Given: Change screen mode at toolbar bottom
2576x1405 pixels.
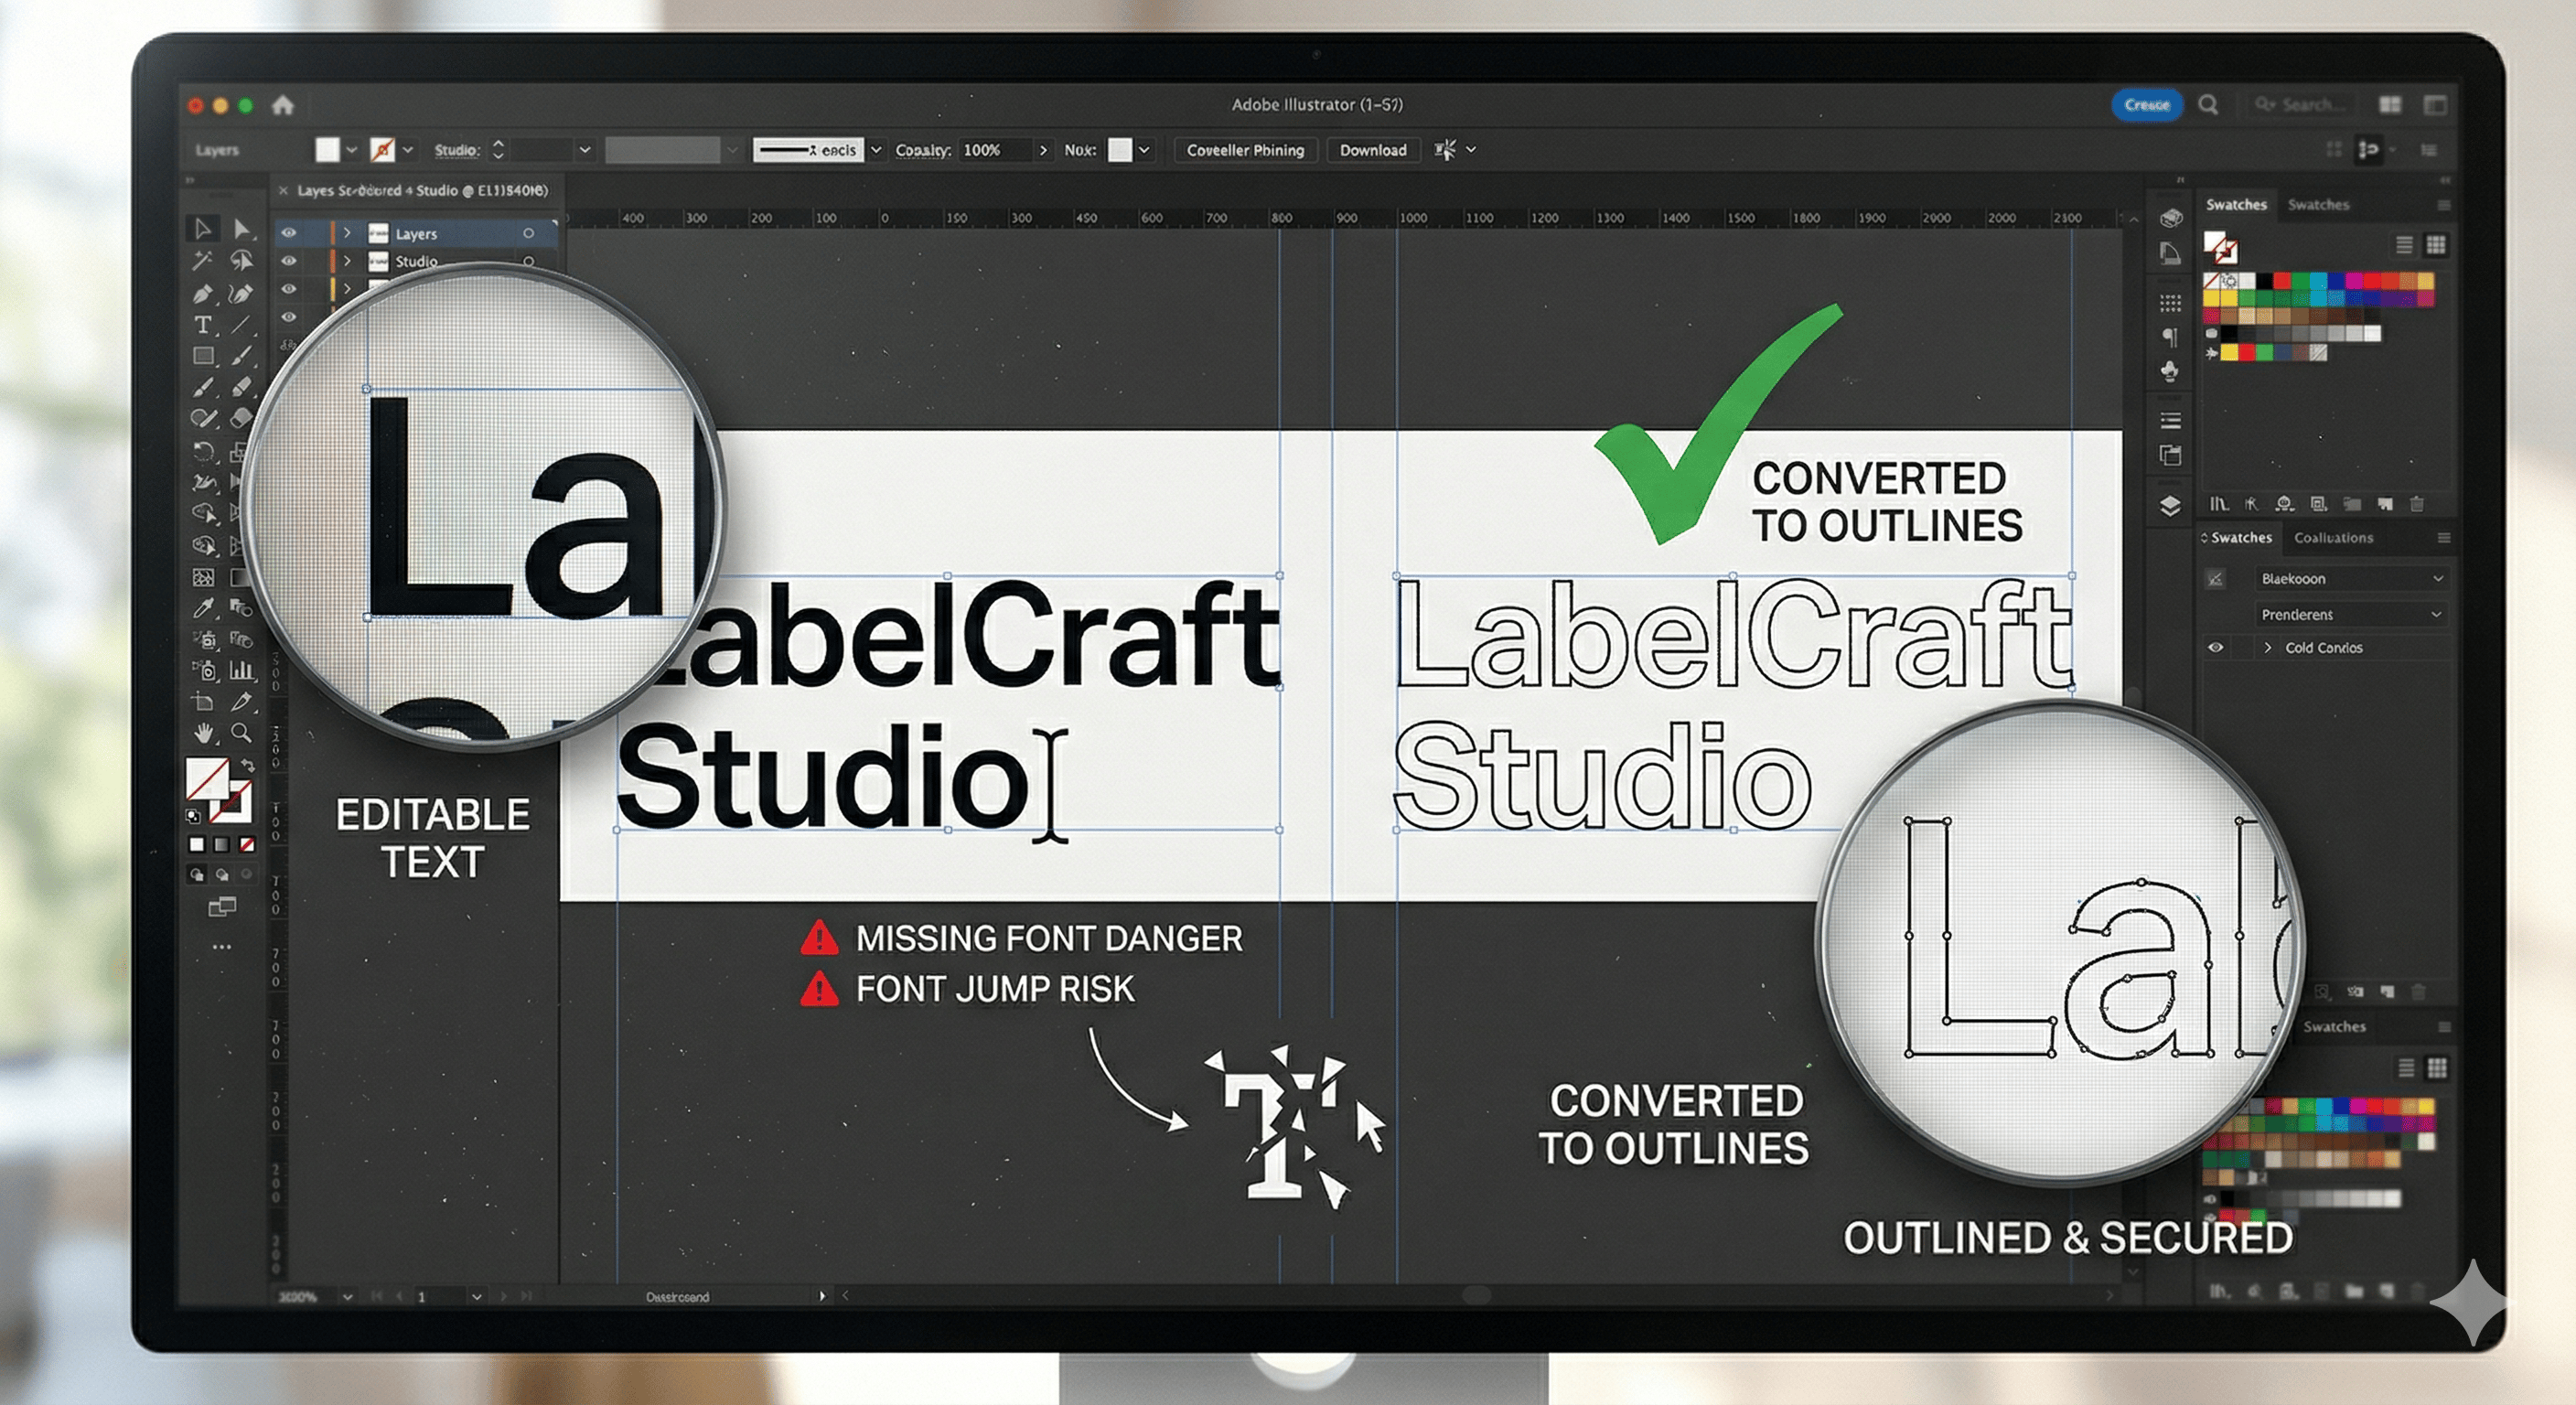Looking at the screenshot, I should (221, 907).
